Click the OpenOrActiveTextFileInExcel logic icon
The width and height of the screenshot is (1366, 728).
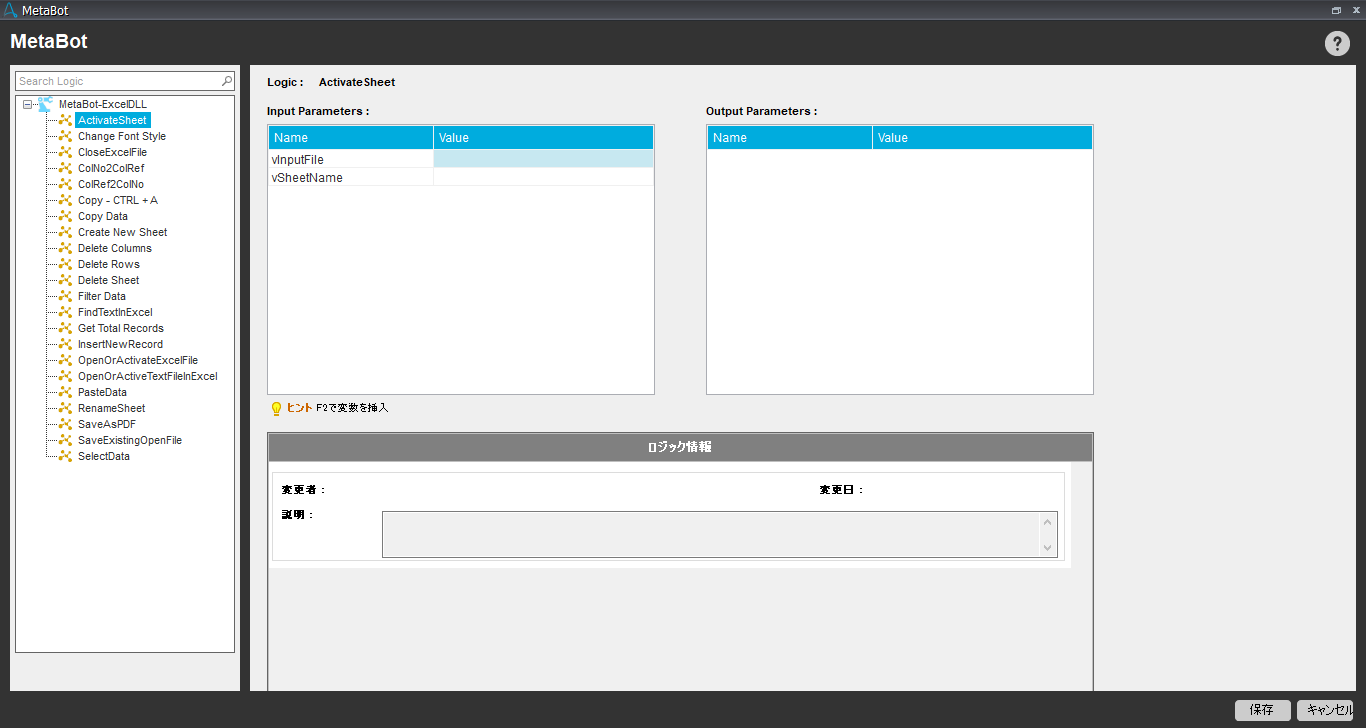pyautogui.click(x=65, y=376)
